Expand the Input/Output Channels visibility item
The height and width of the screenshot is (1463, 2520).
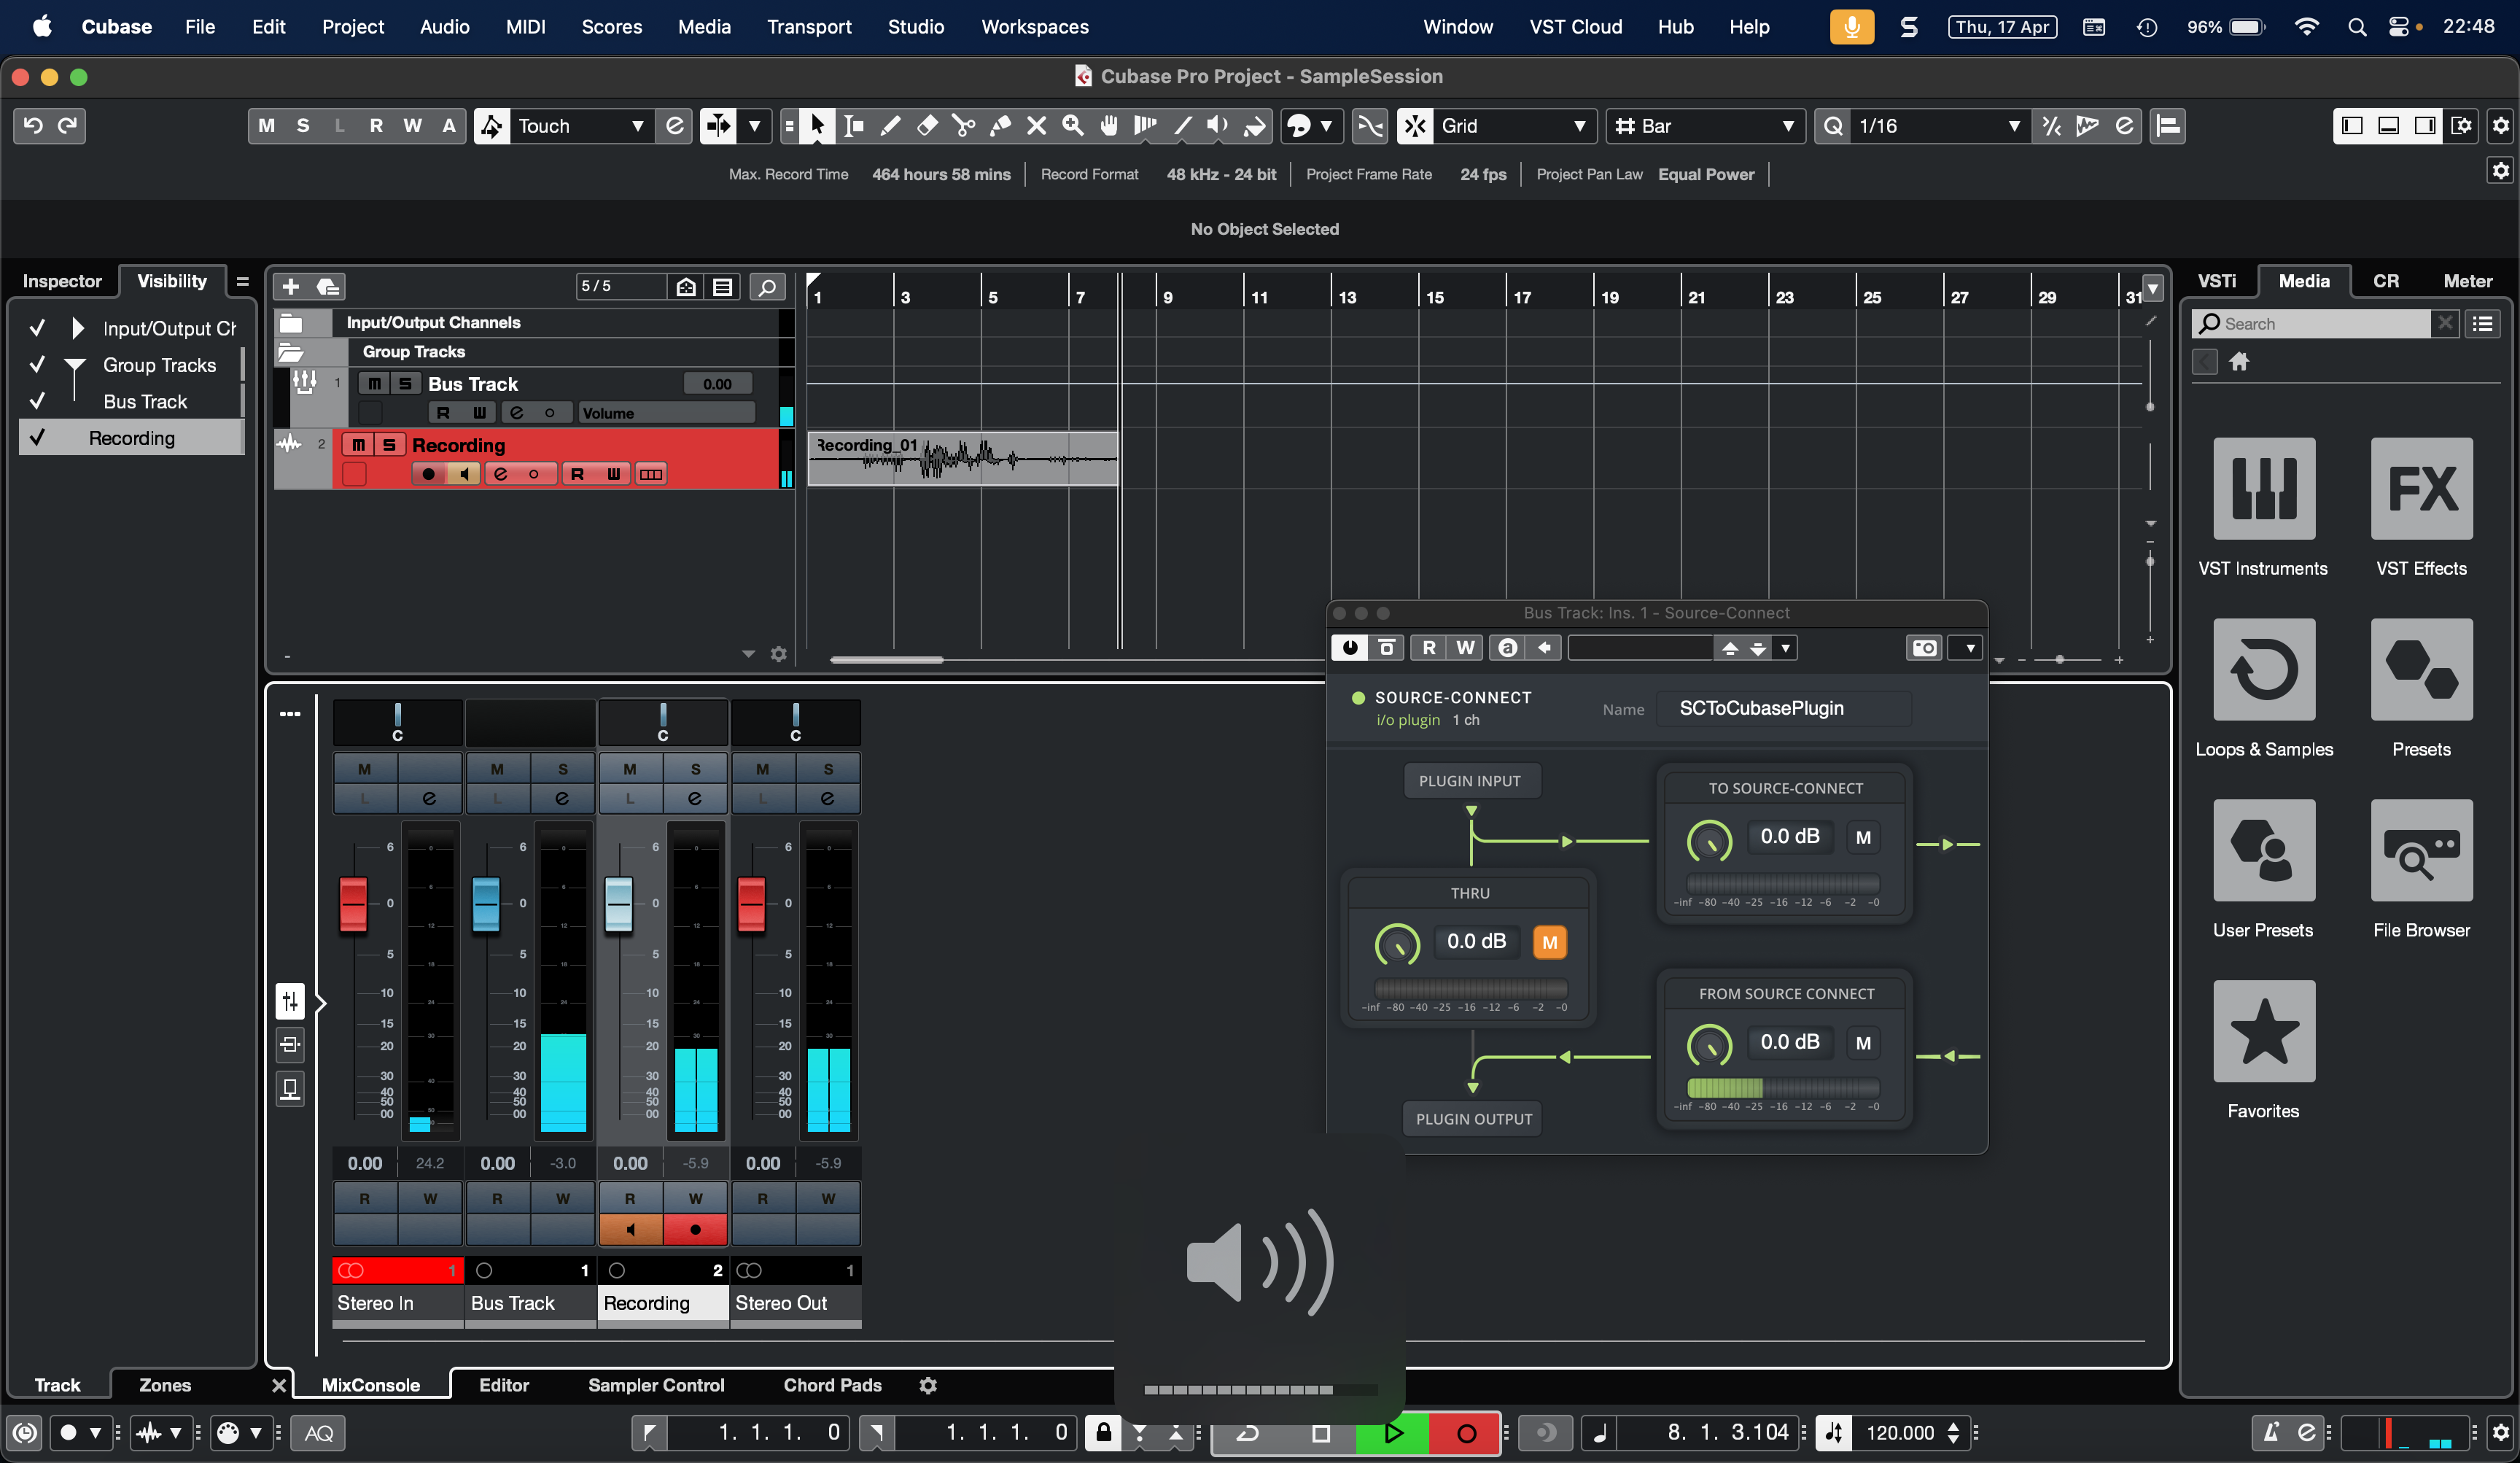click(77, 328)
